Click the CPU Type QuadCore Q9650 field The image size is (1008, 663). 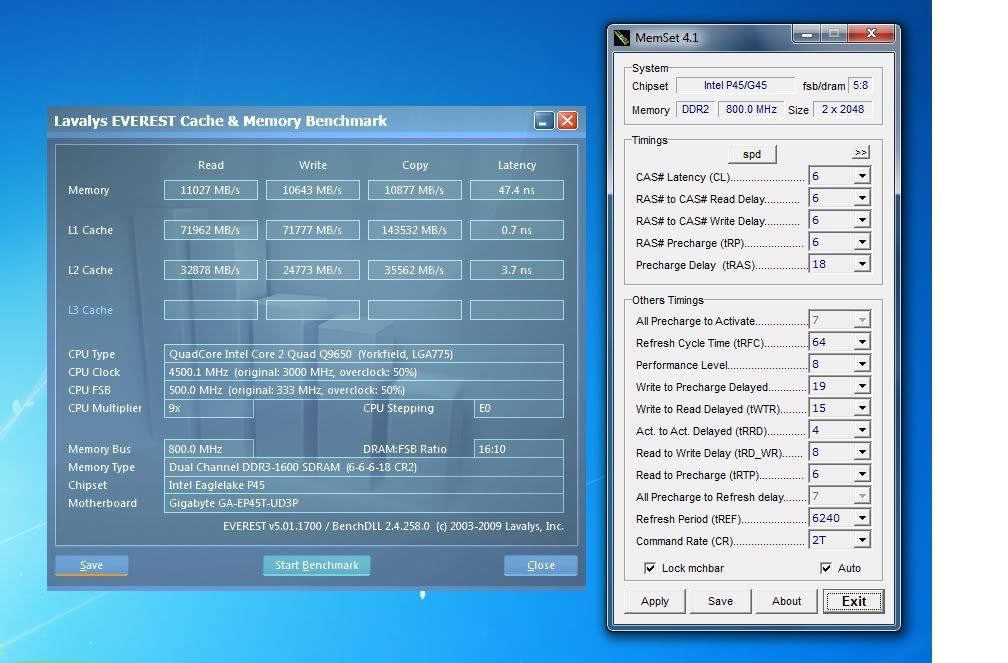pyautogui.click(x=364, y=354)
